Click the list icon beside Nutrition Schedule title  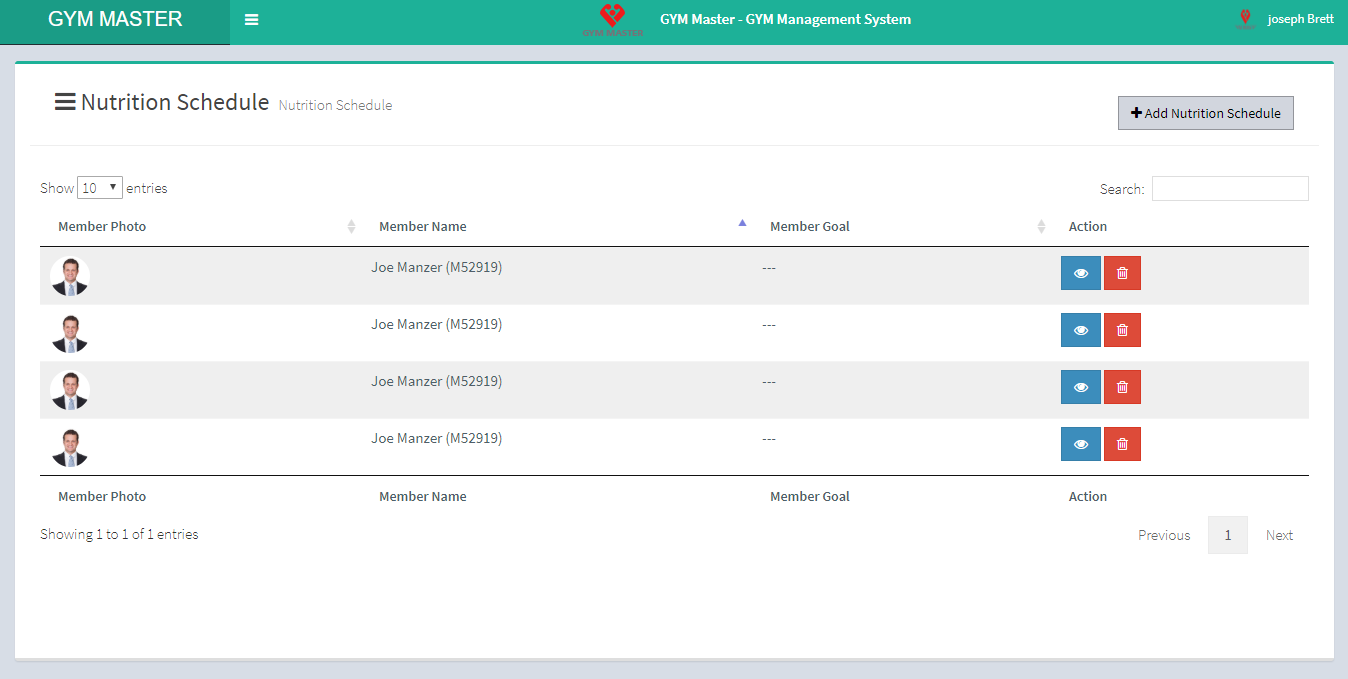coord(65,102)
